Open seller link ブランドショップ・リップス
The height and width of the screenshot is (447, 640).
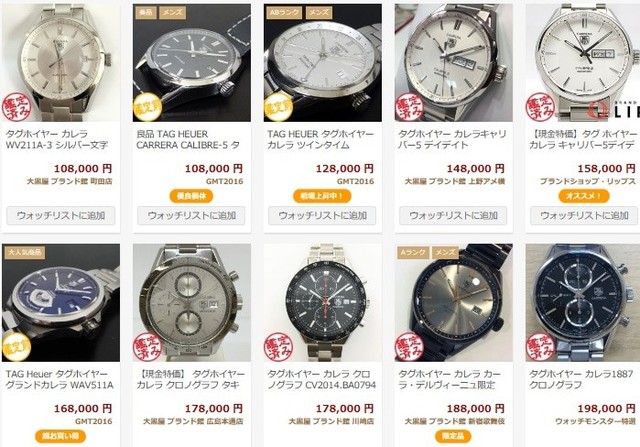588,181
